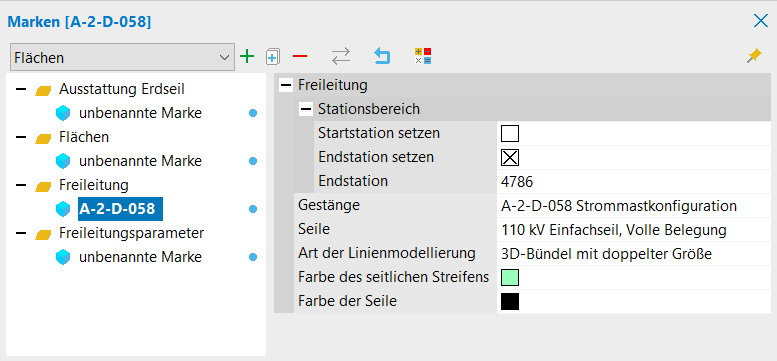Collapse the Stationsbereich subsection
Image resolution: width=777 pixels, height=361 pixels.
pos(306,109)
